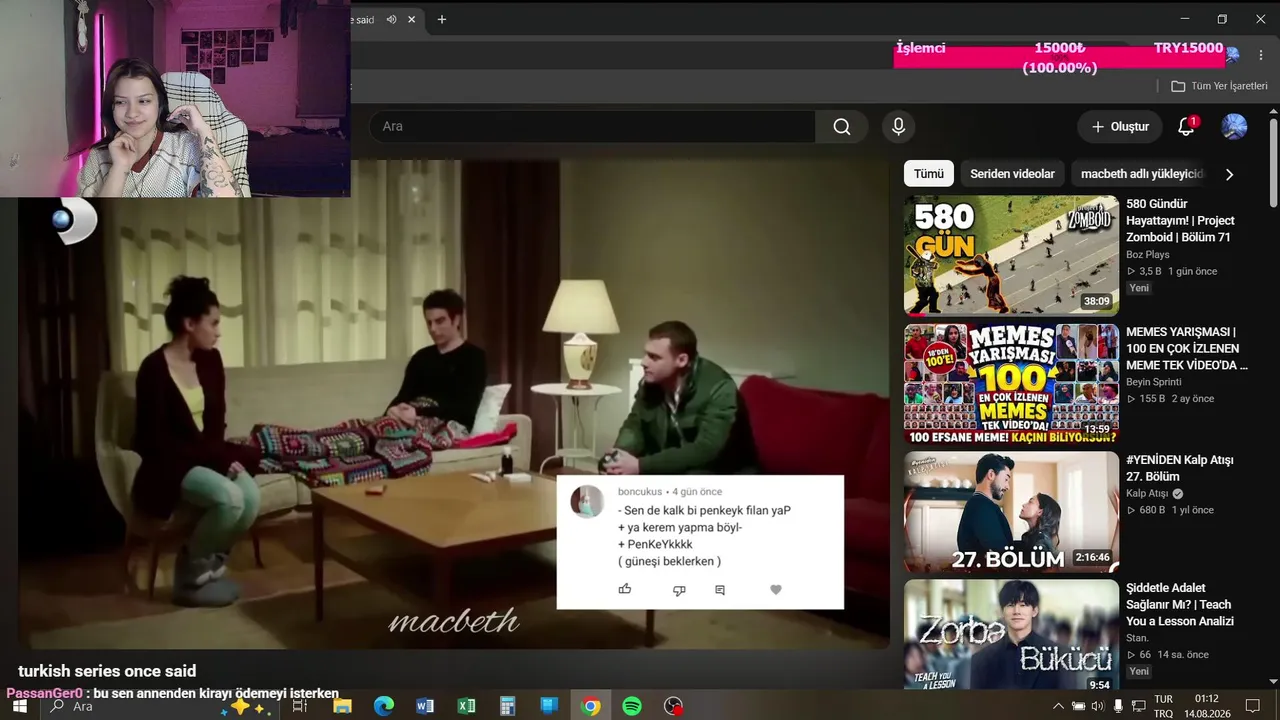Image resolution: width=1280 pixels, height=720 pixels.
Task: Open the Kalp Atışı '27. BÖLÜM' thumbnail
Action: 1011,511
